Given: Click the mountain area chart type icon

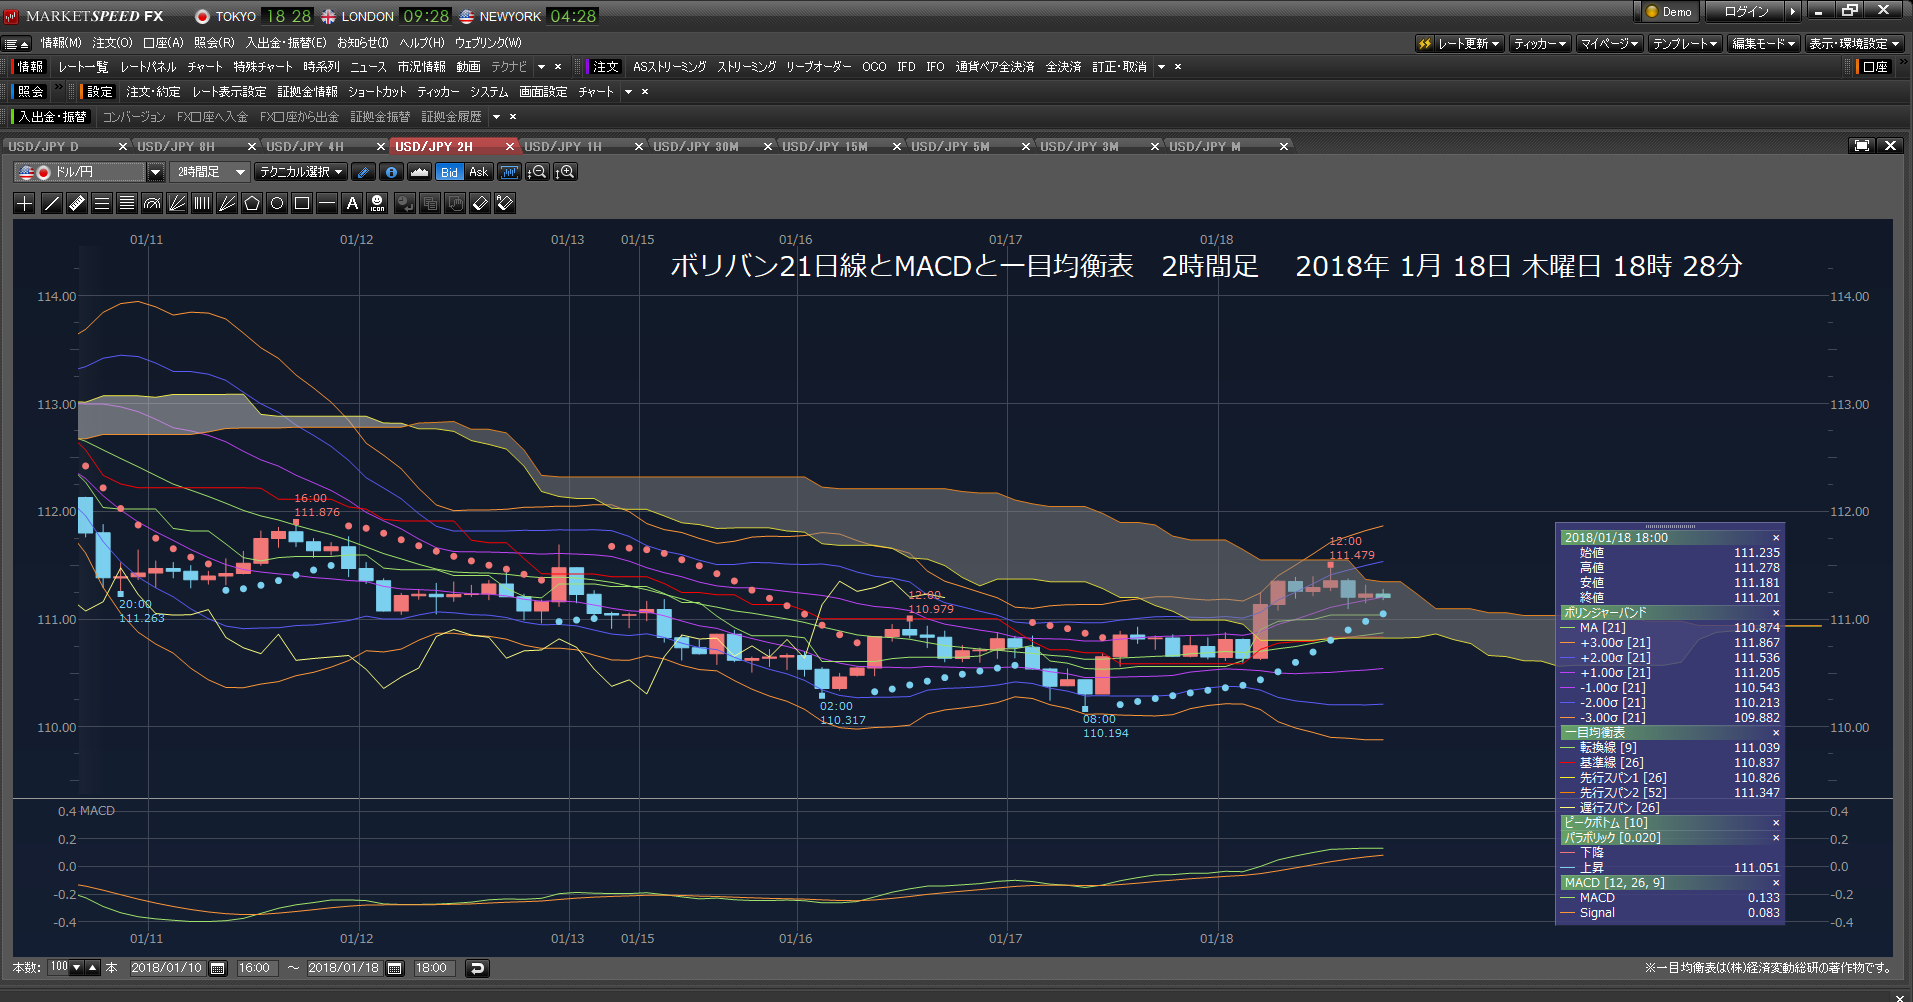Looking at the screenshot, I should [x=420, y=172].
